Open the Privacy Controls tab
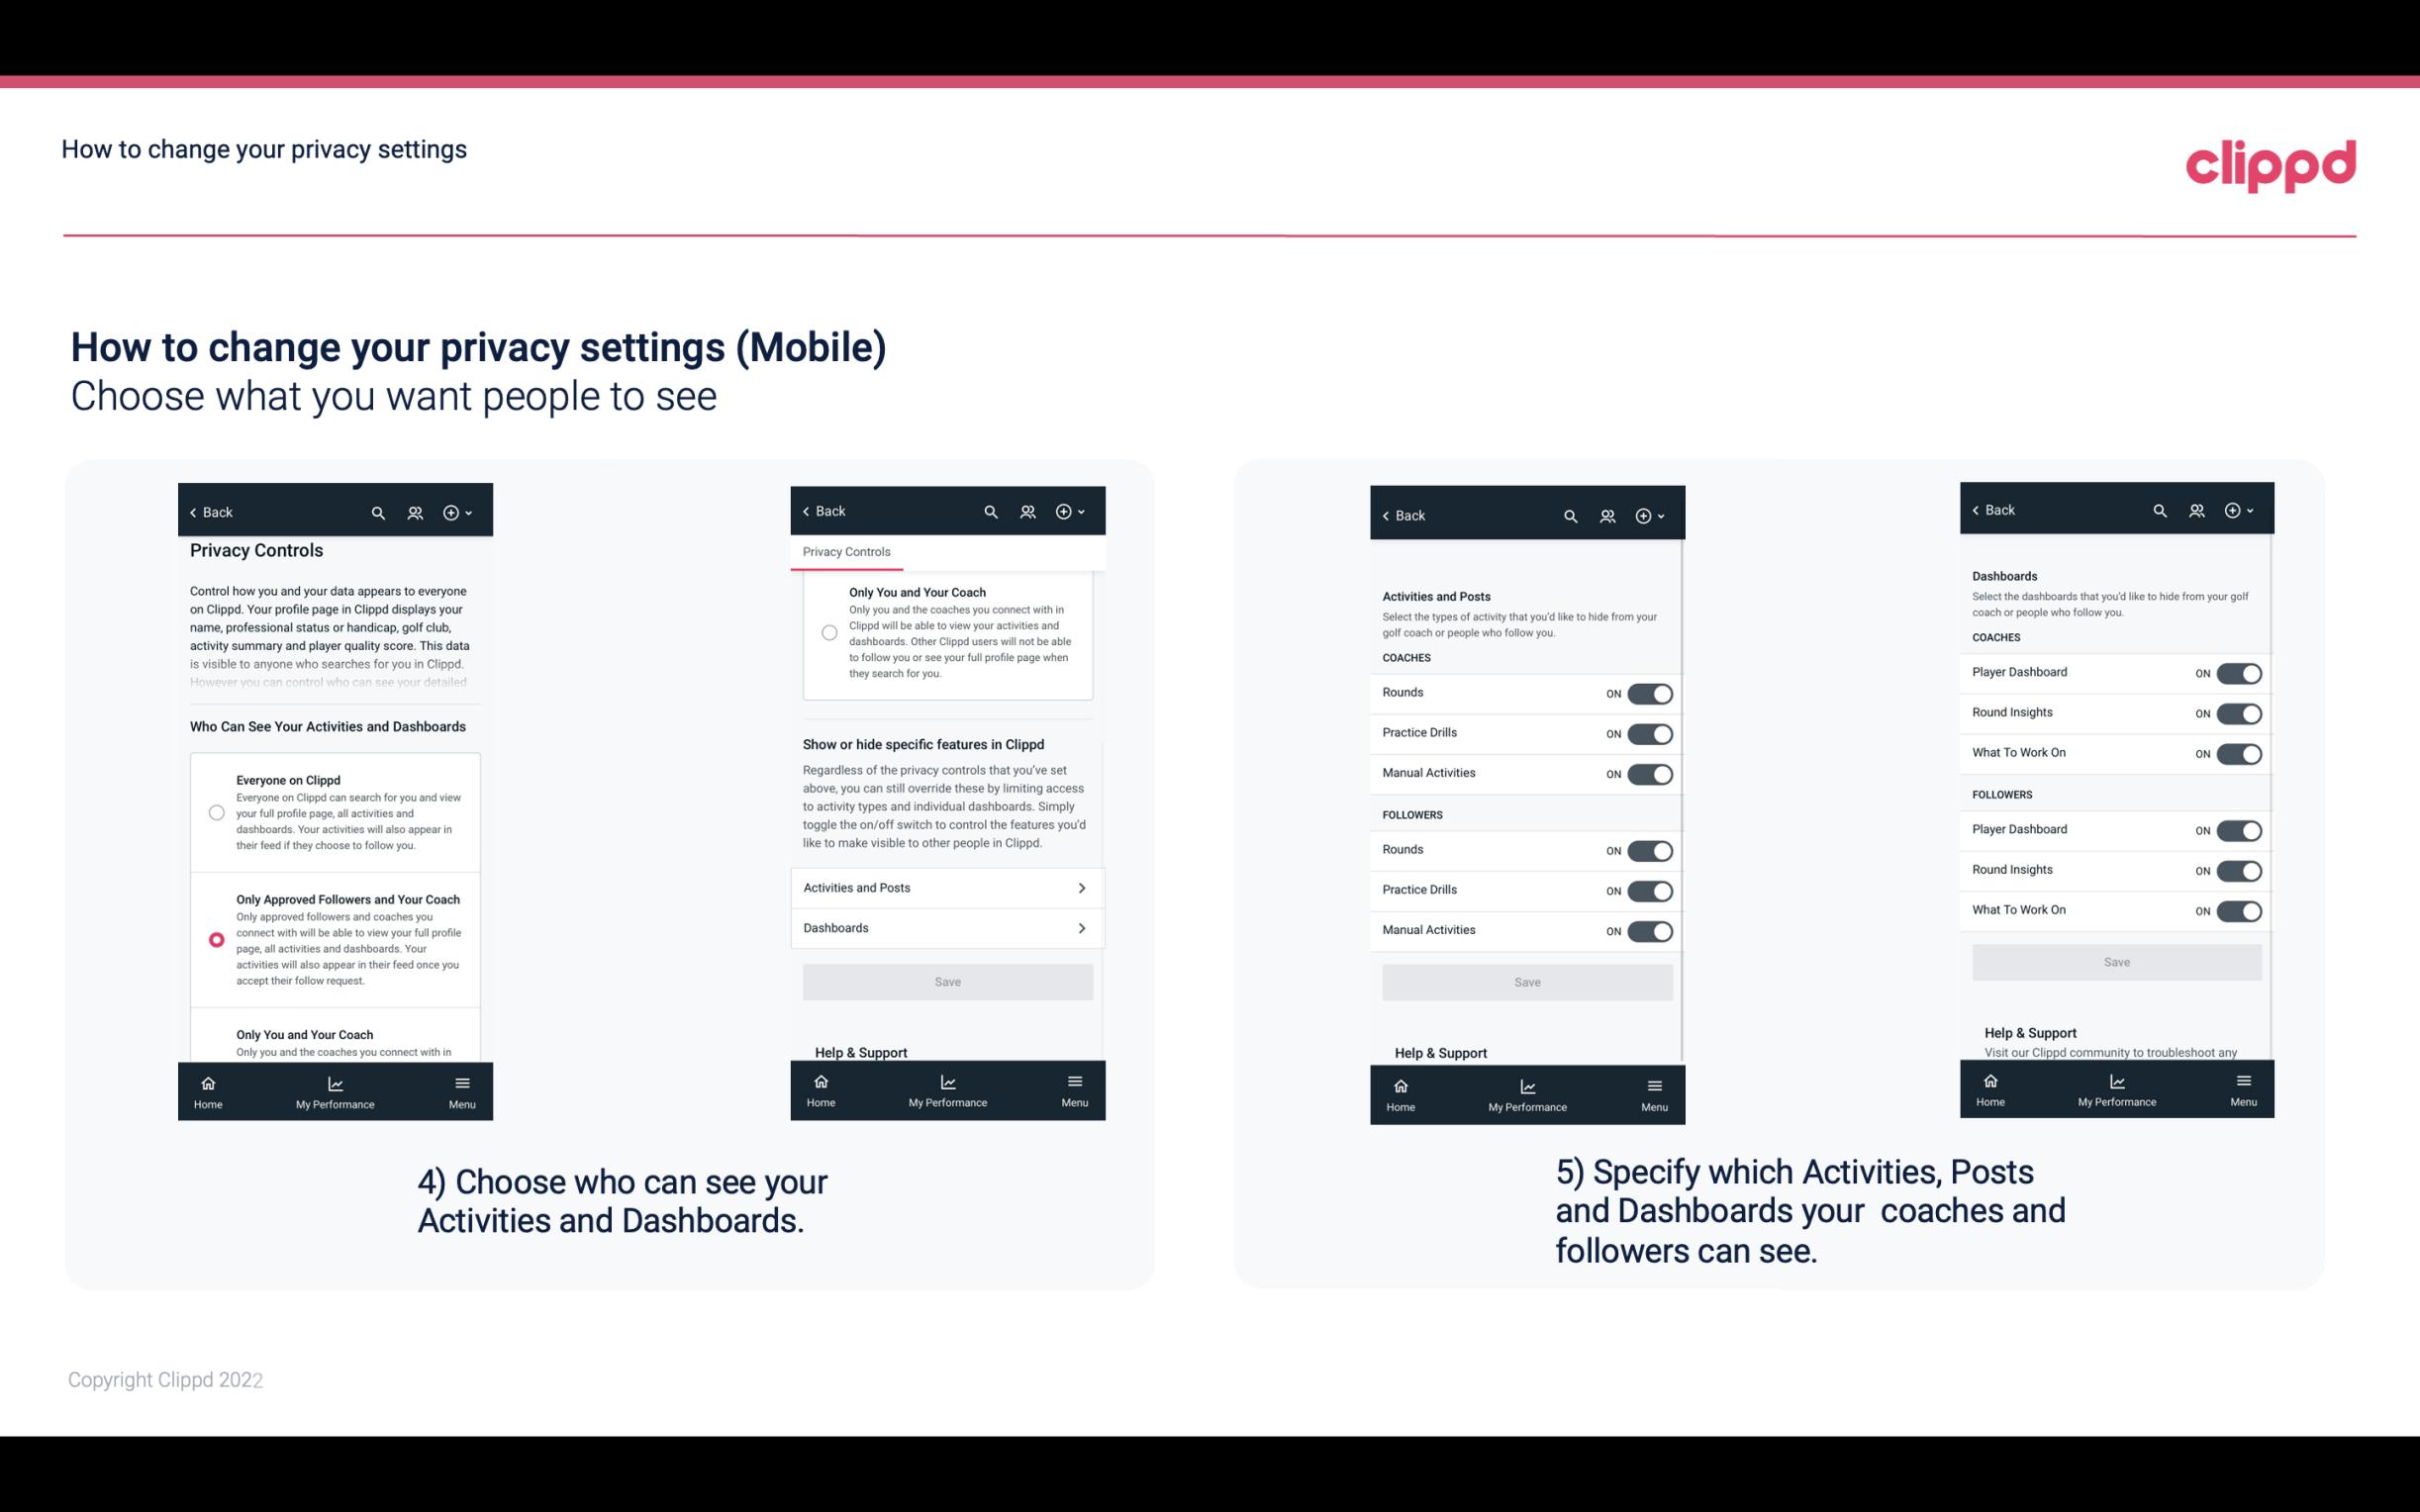The height and width of the screenshot is (1512, 2420). click(845, 552)
